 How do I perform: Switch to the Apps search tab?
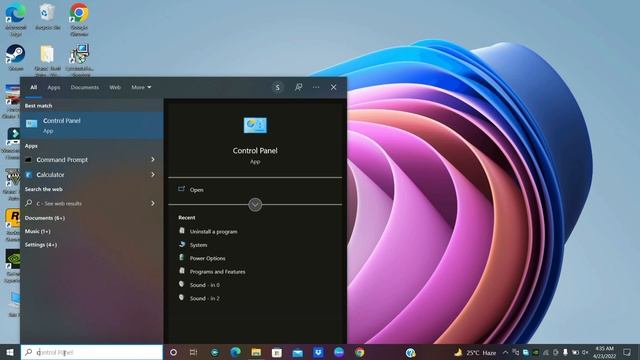pos(53,87)
